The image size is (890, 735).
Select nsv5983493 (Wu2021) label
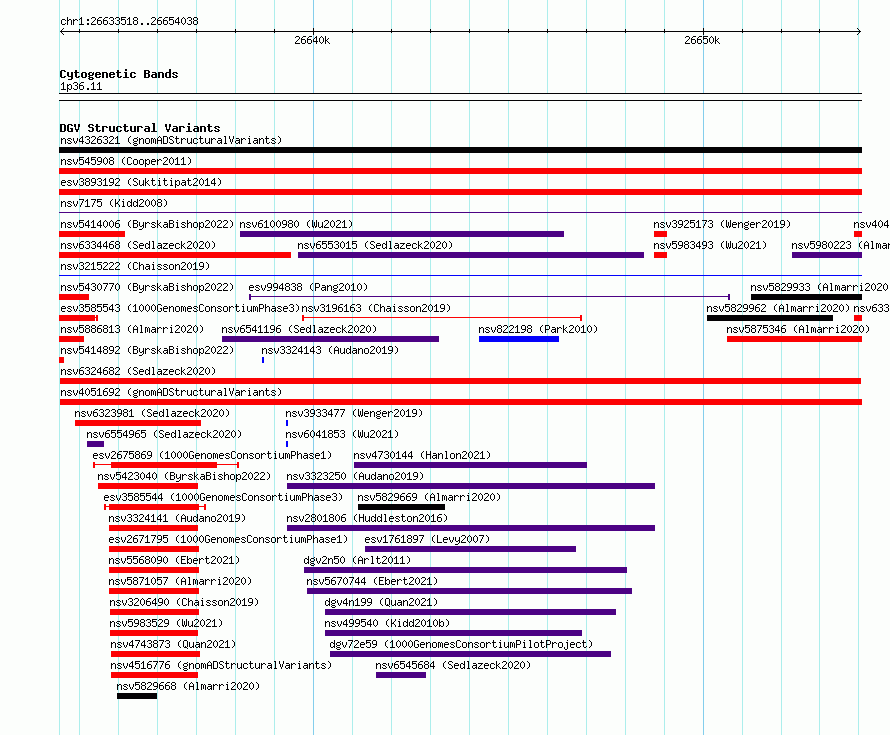710,245
